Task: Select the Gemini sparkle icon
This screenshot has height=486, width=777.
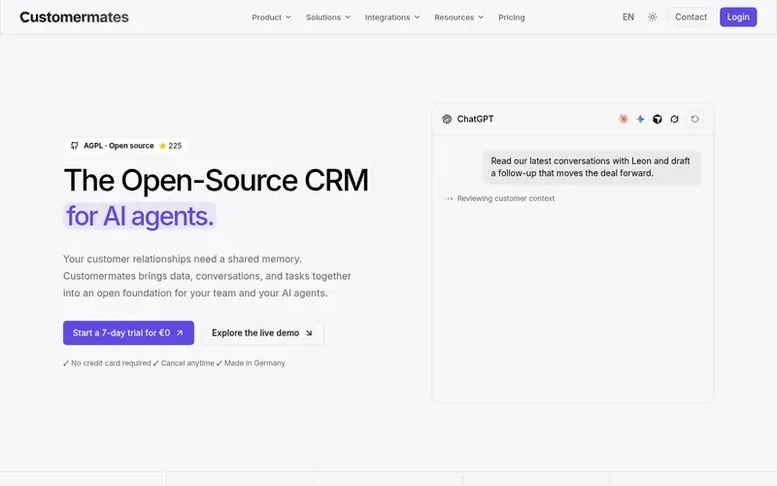Action: 640,119
